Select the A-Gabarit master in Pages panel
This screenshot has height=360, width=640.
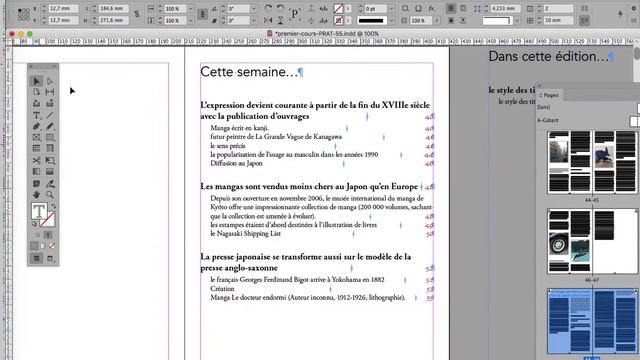pos(548,120)
